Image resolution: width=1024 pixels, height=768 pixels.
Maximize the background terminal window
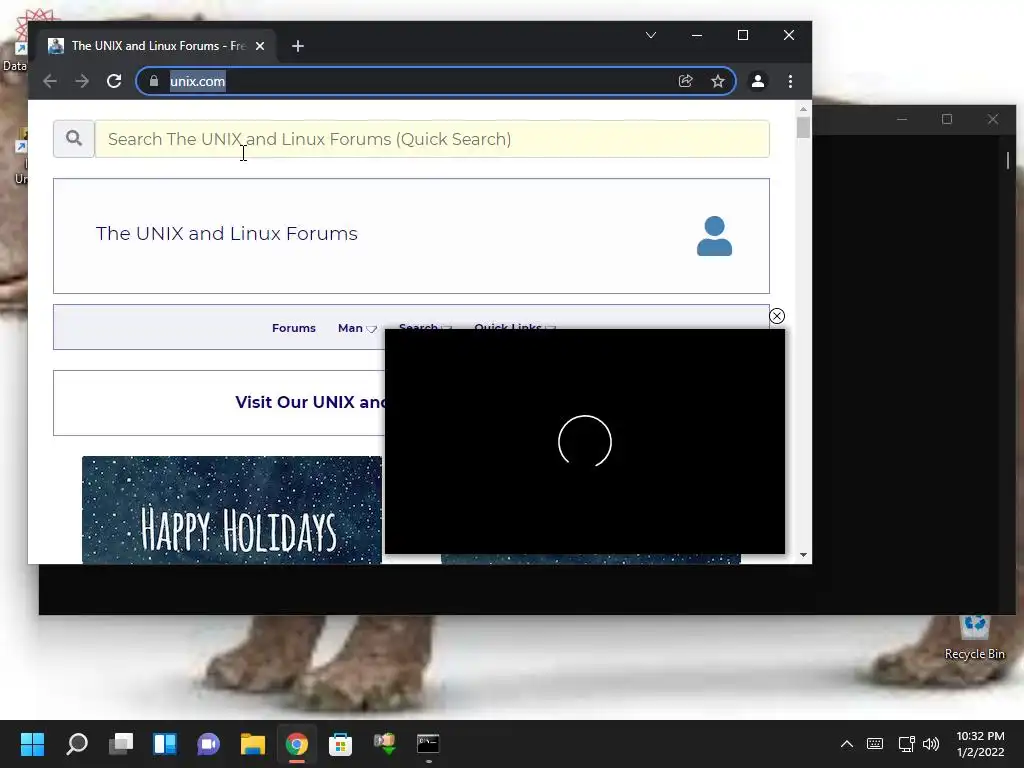tap(947, 119)
